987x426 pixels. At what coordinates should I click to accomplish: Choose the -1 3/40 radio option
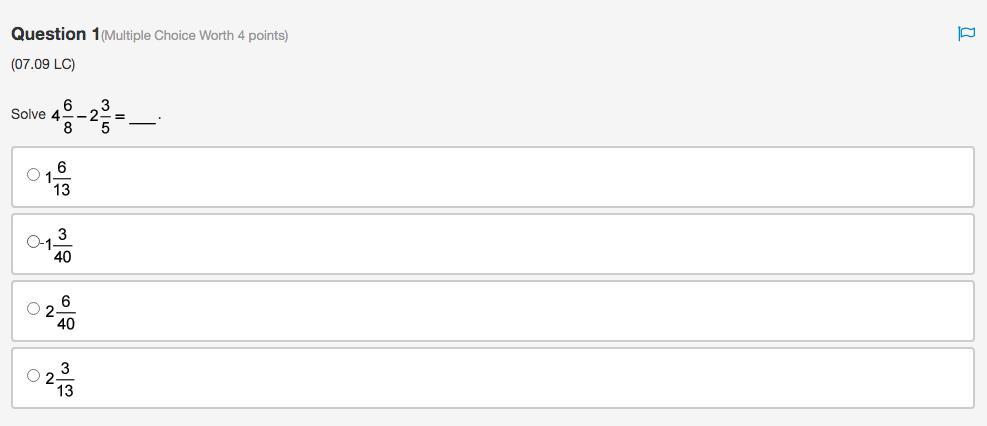click(33, 242)
